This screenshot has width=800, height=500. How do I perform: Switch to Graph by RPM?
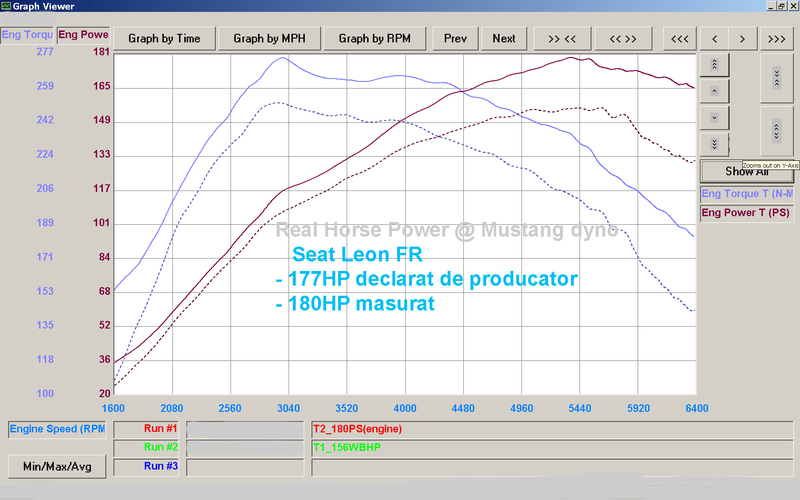(374, 39)
